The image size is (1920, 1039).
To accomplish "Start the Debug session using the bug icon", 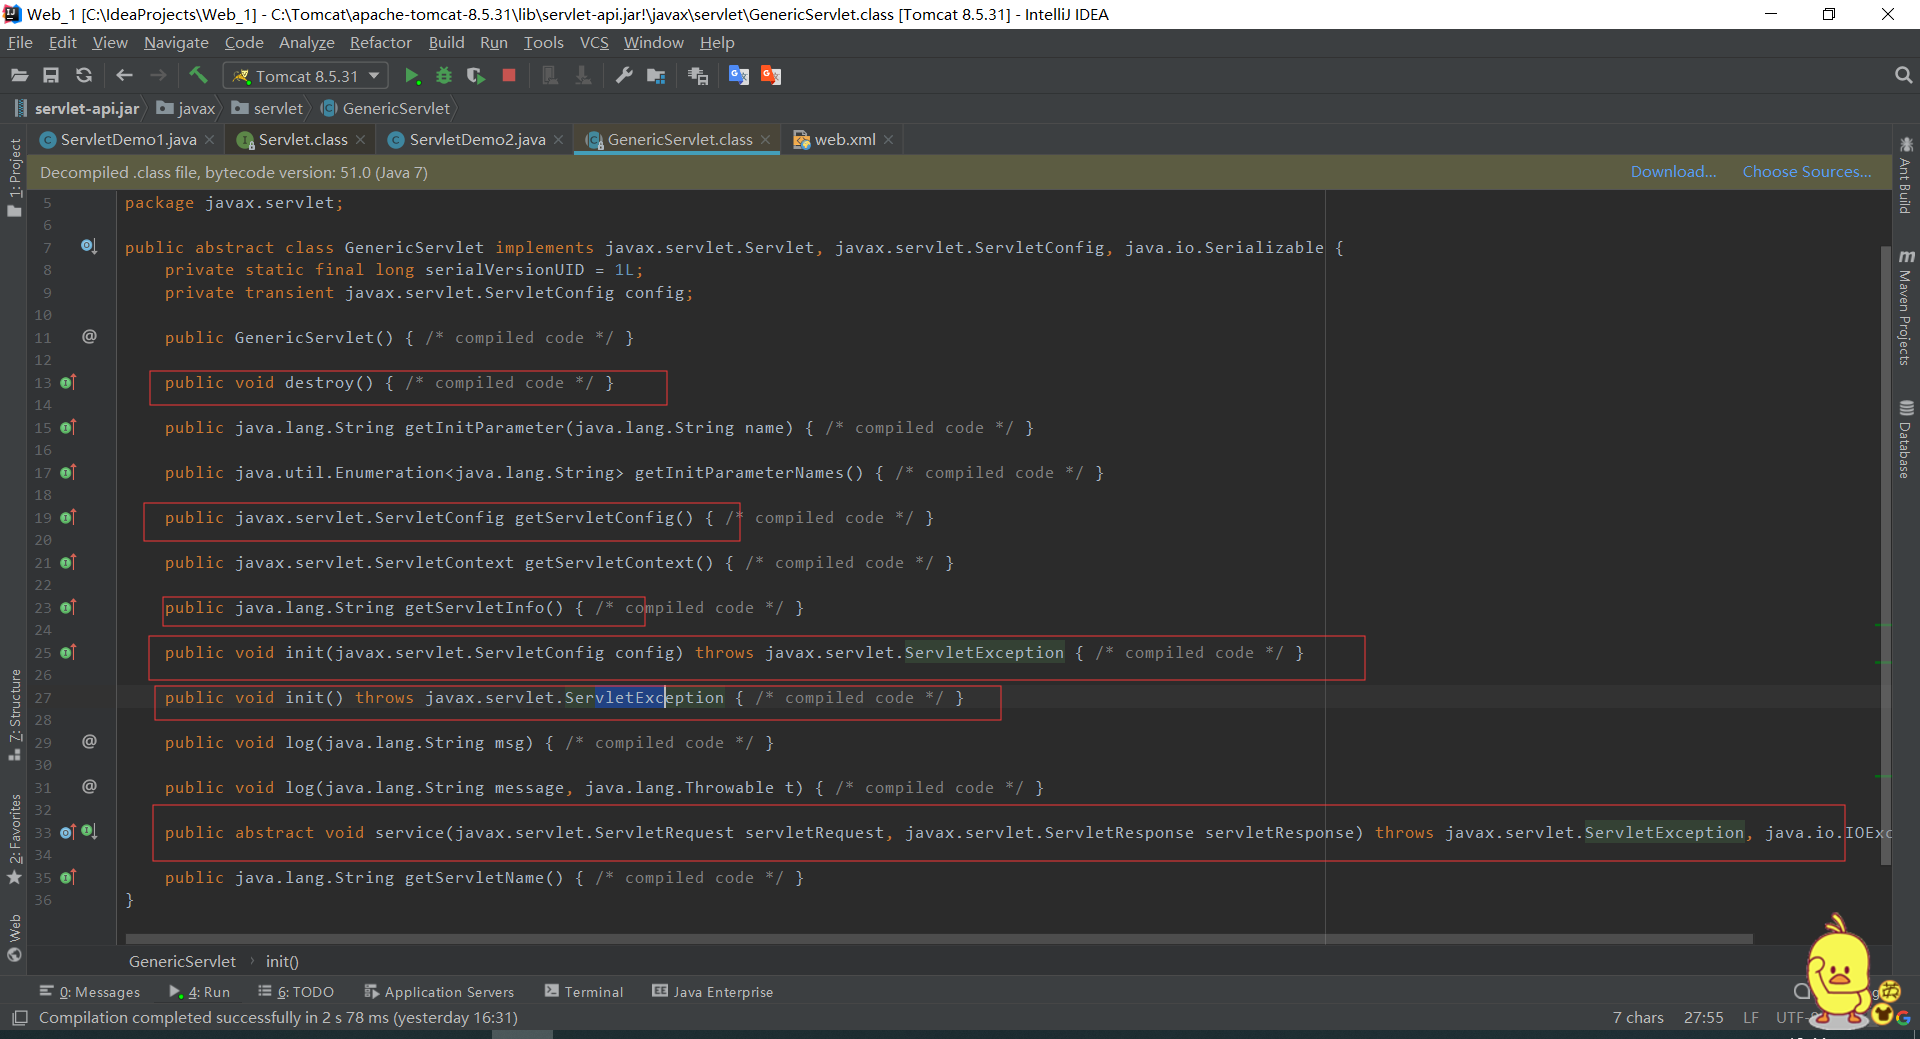I will [443, 75].
